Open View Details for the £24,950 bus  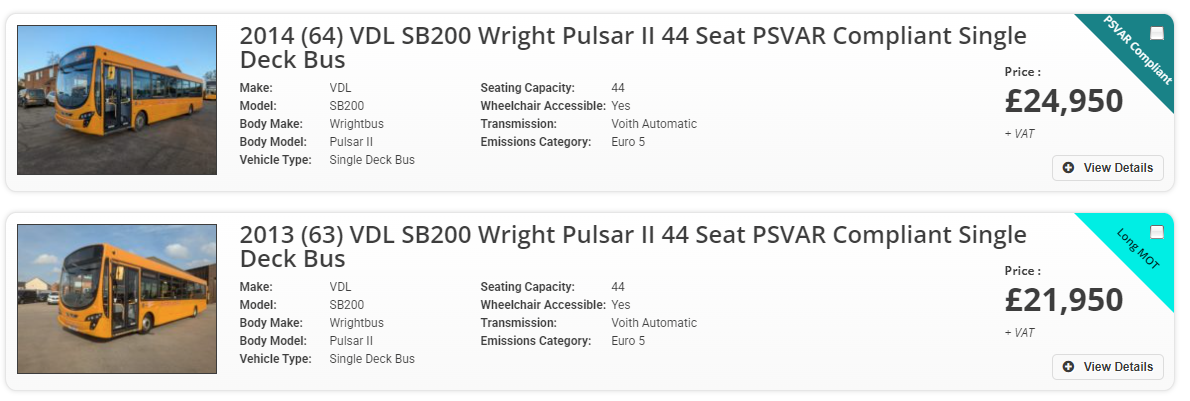tap(1108, 168)
